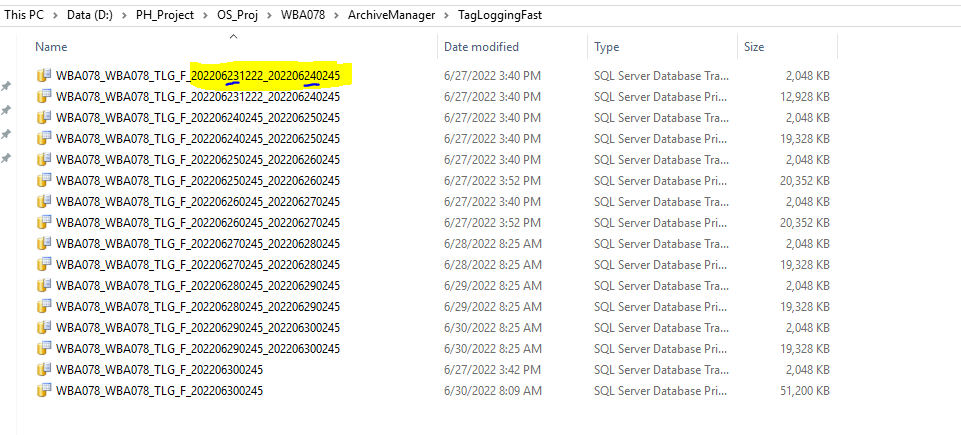Expand the chevron after PH_Project
Viewport: 961px width, 435px height.
coord(205,15)
